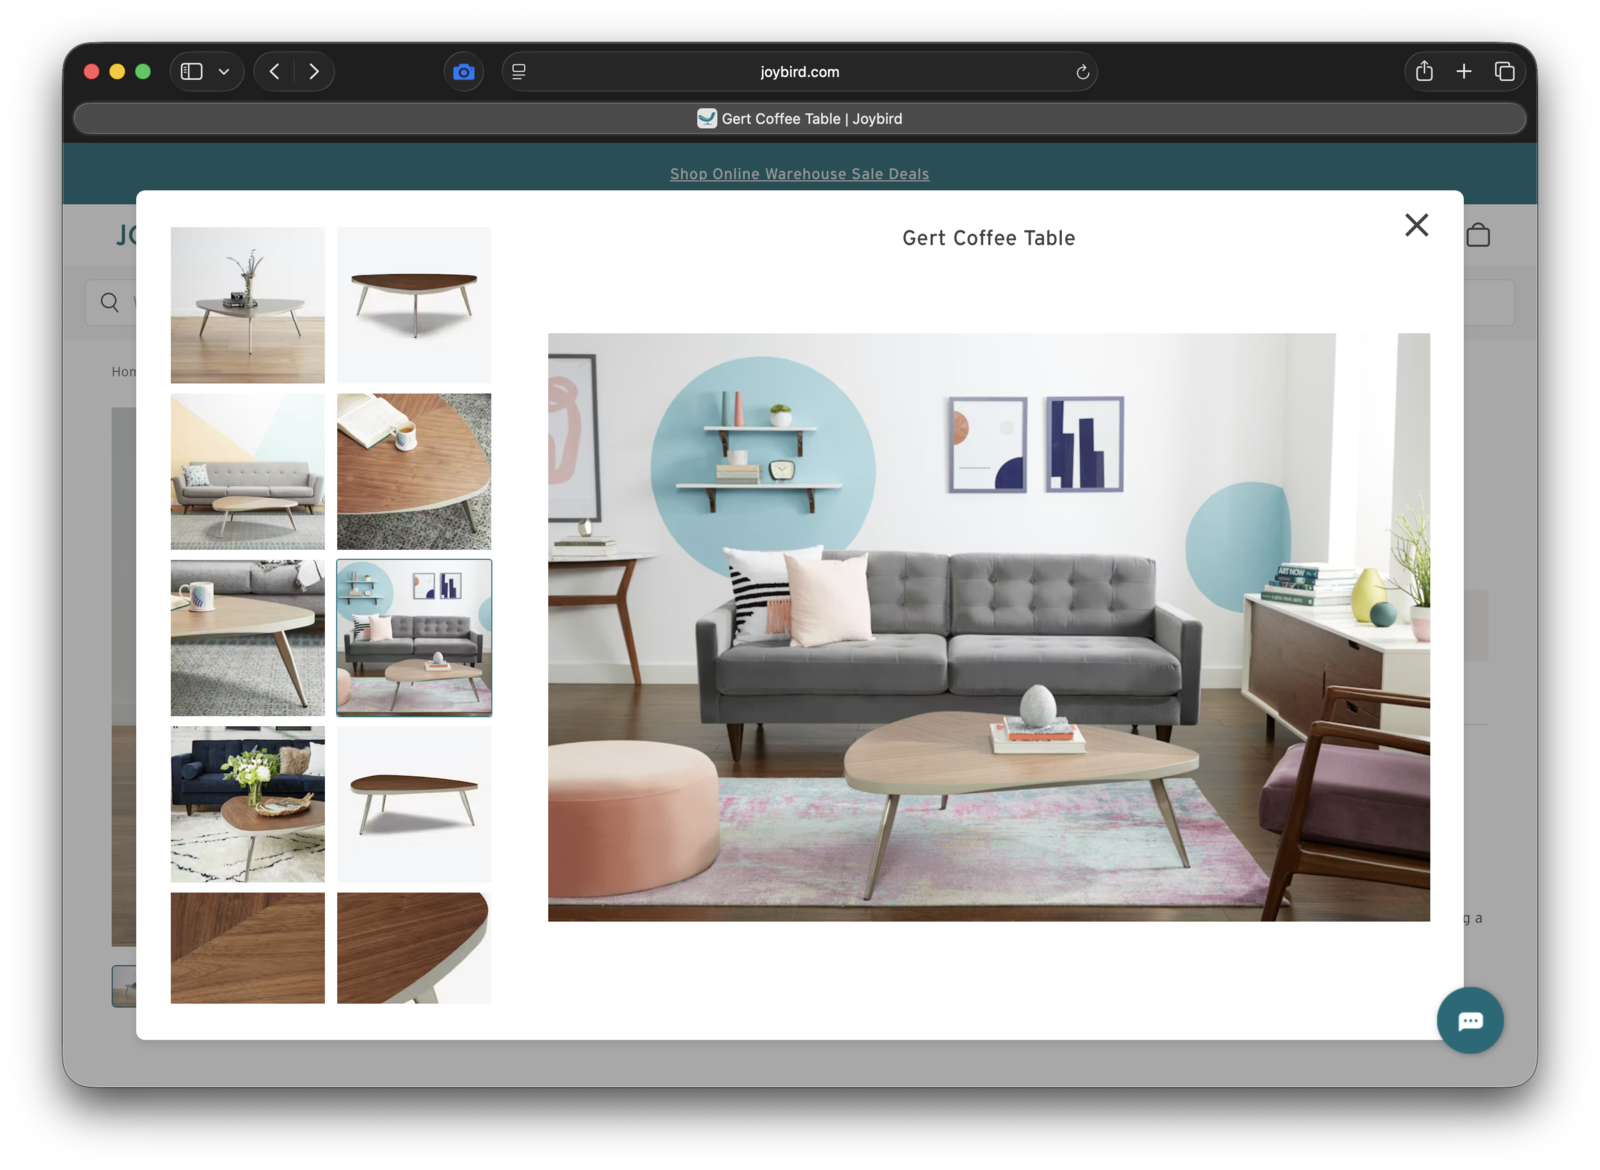Show the tab overview

click(x=1504, y=72)
